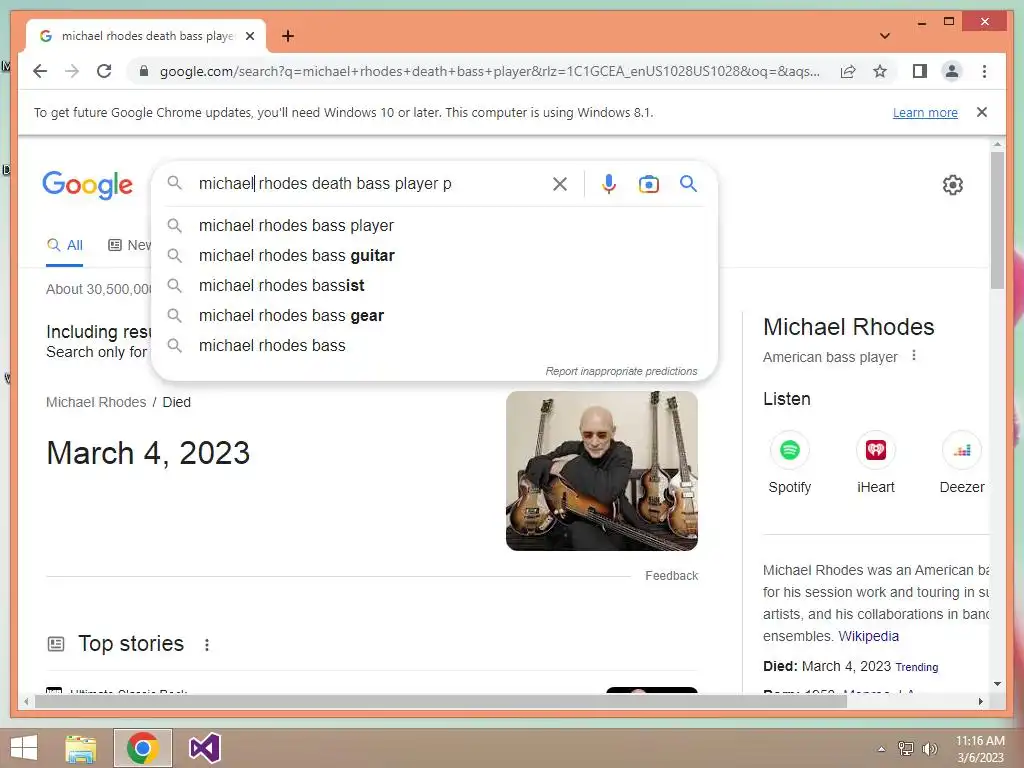Open more options beside American bass player
Screen dimensions: 1024x768
(x=914, y=356)
